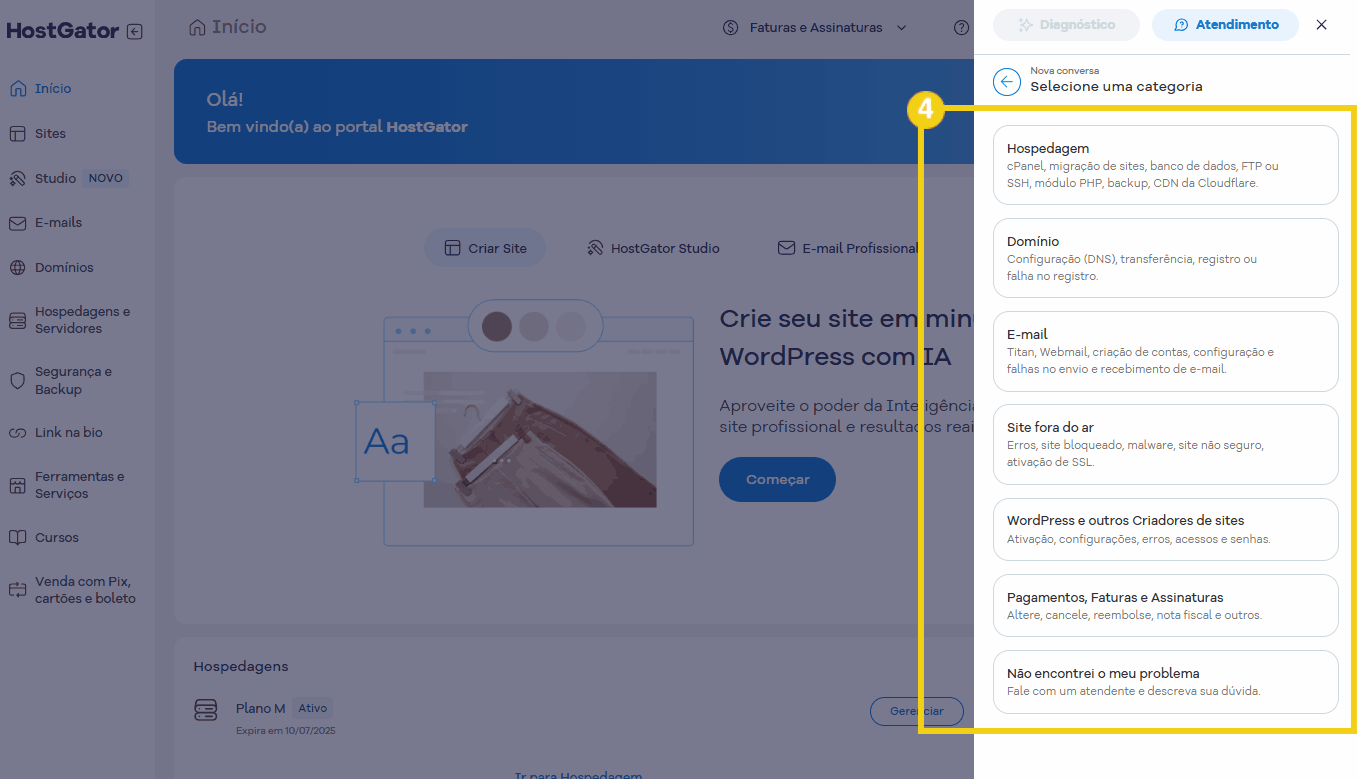Image resolution: width=1358 pixels, height=779 pixels.
Task: Switch to the Diagnóstico tab
Action: coord(1066,25)
